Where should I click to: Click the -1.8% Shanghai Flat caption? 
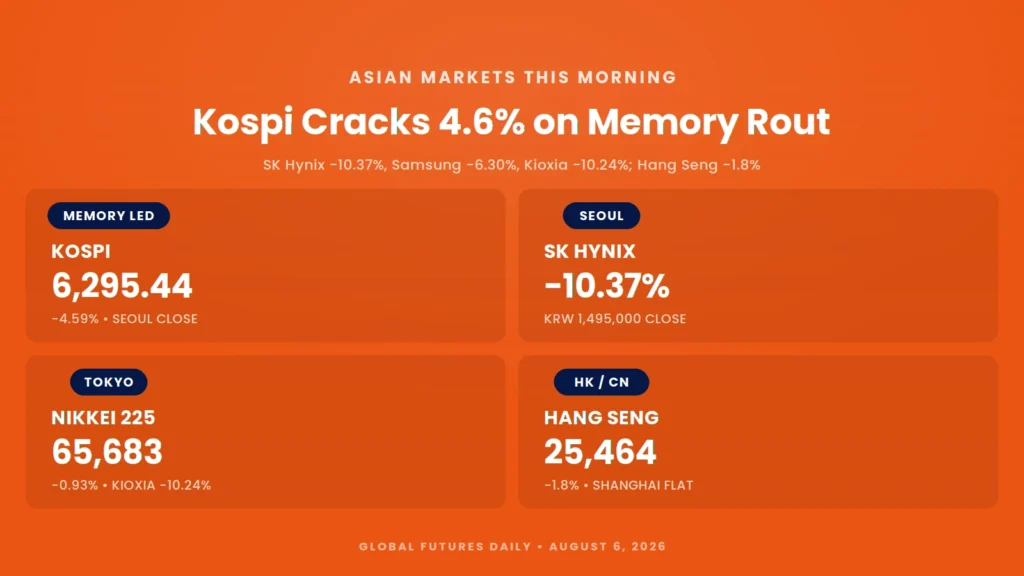618,485
